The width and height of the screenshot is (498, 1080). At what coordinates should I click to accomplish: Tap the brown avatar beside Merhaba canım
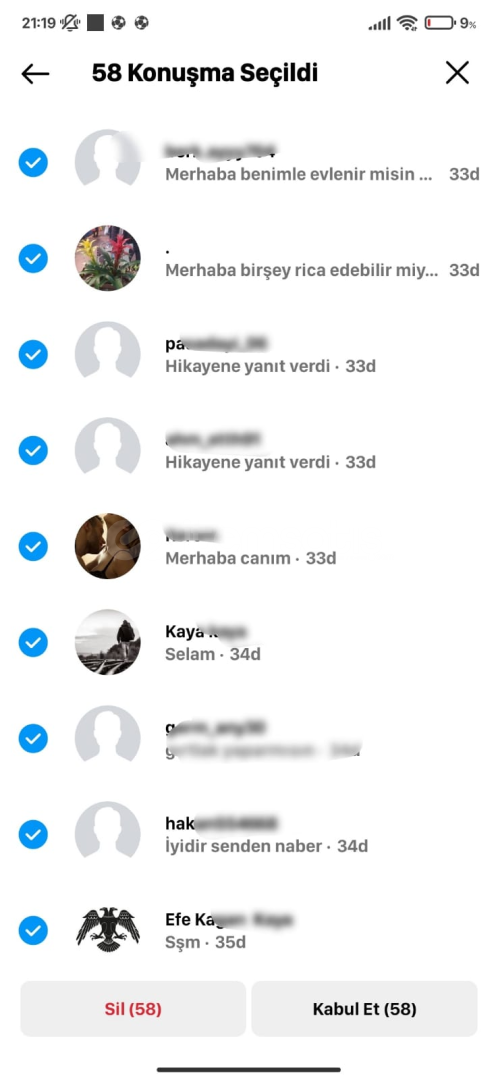pos(107,546)
